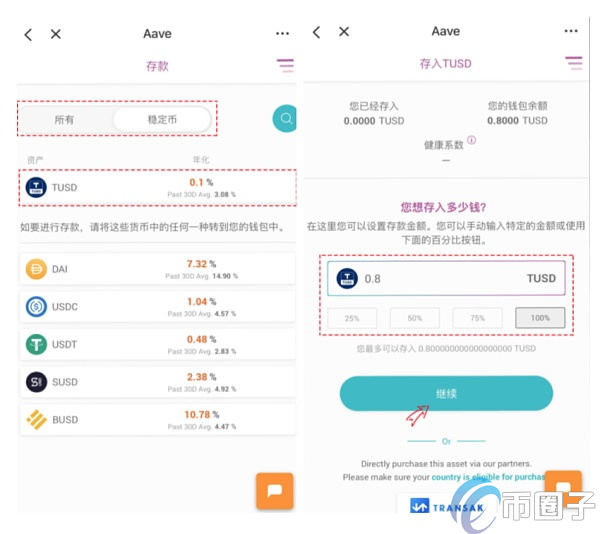Click the 10.78 % rate for BUSD
The height and width of the screenshot is (534, 600).
click(202, 415)
